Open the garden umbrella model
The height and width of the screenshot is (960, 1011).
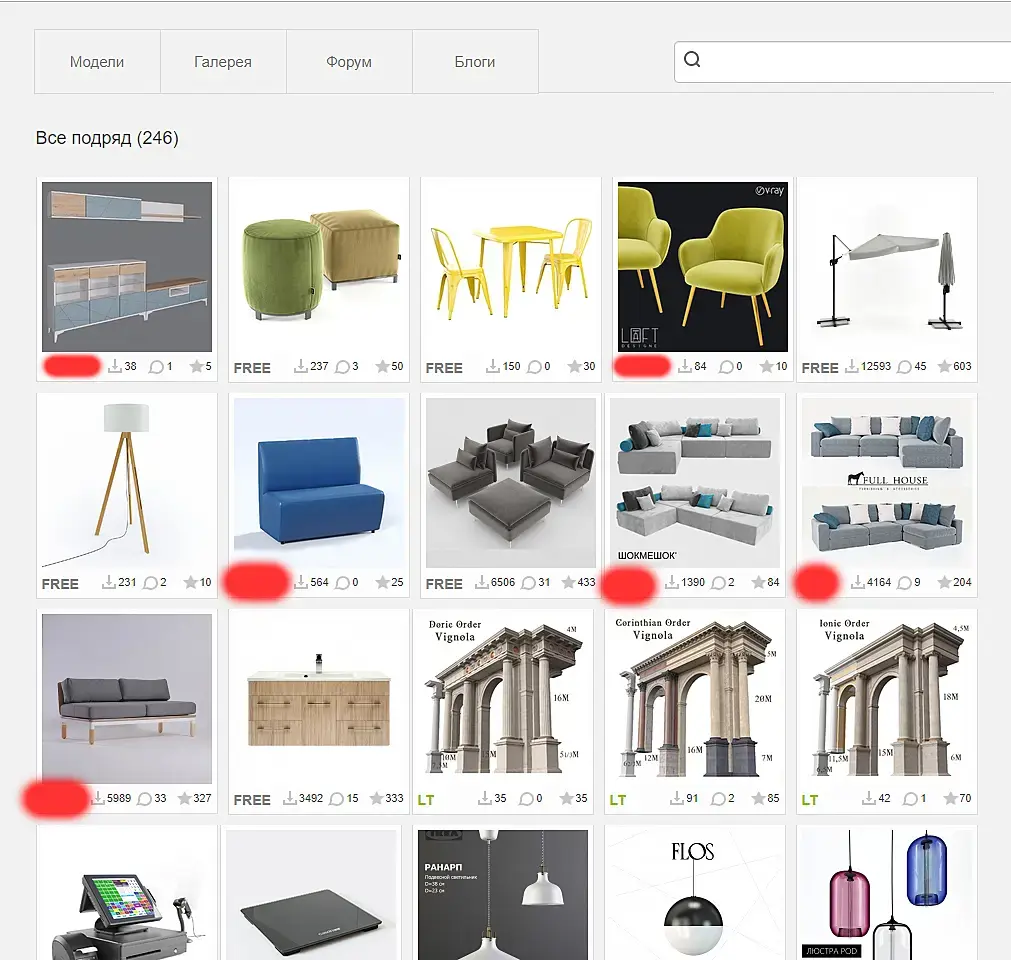point(887,266)
